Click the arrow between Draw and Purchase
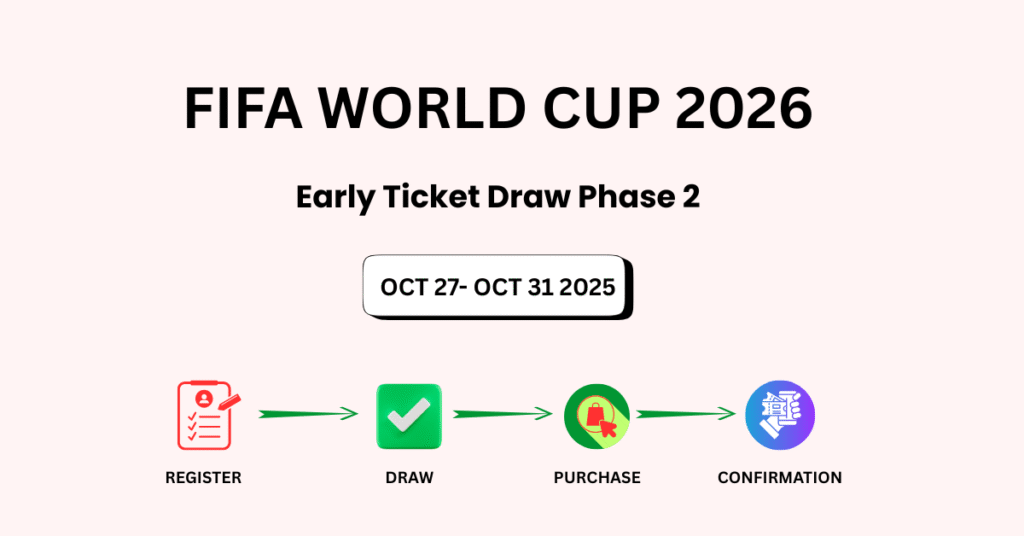 point(502,413)
